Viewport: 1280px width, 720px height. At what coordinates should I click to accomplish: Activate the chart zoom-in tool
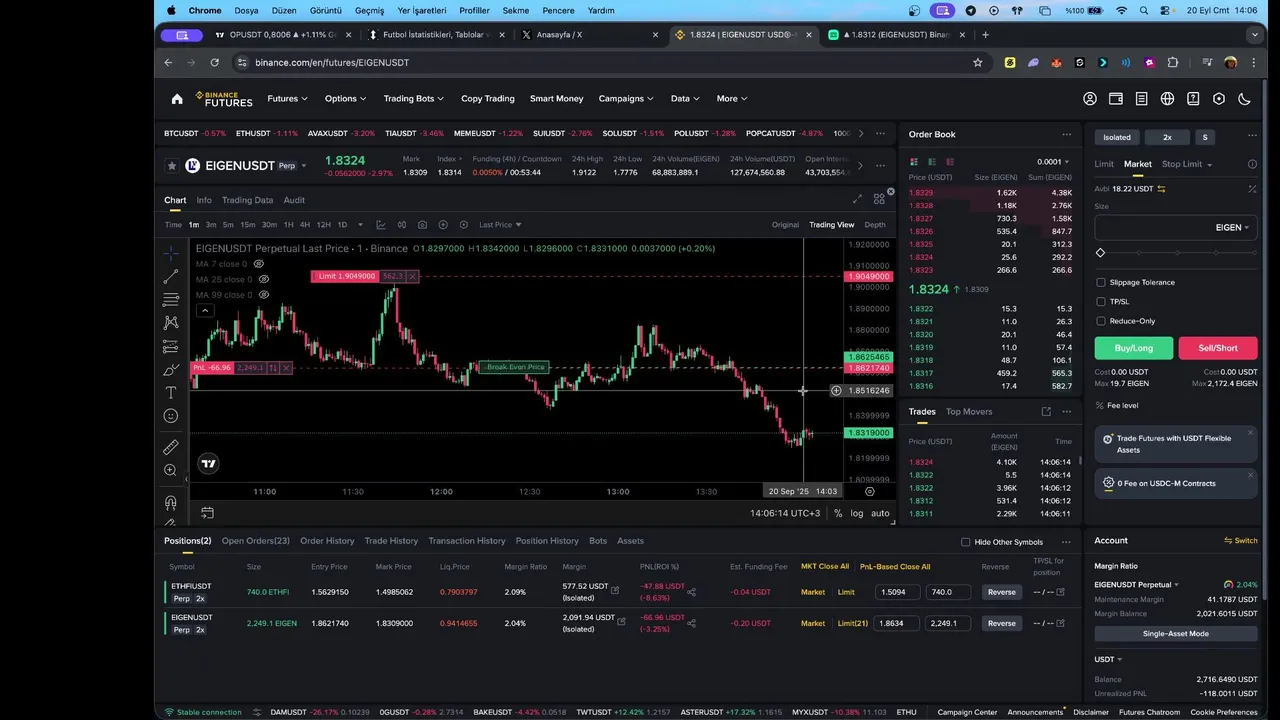[x=171, y=470]
